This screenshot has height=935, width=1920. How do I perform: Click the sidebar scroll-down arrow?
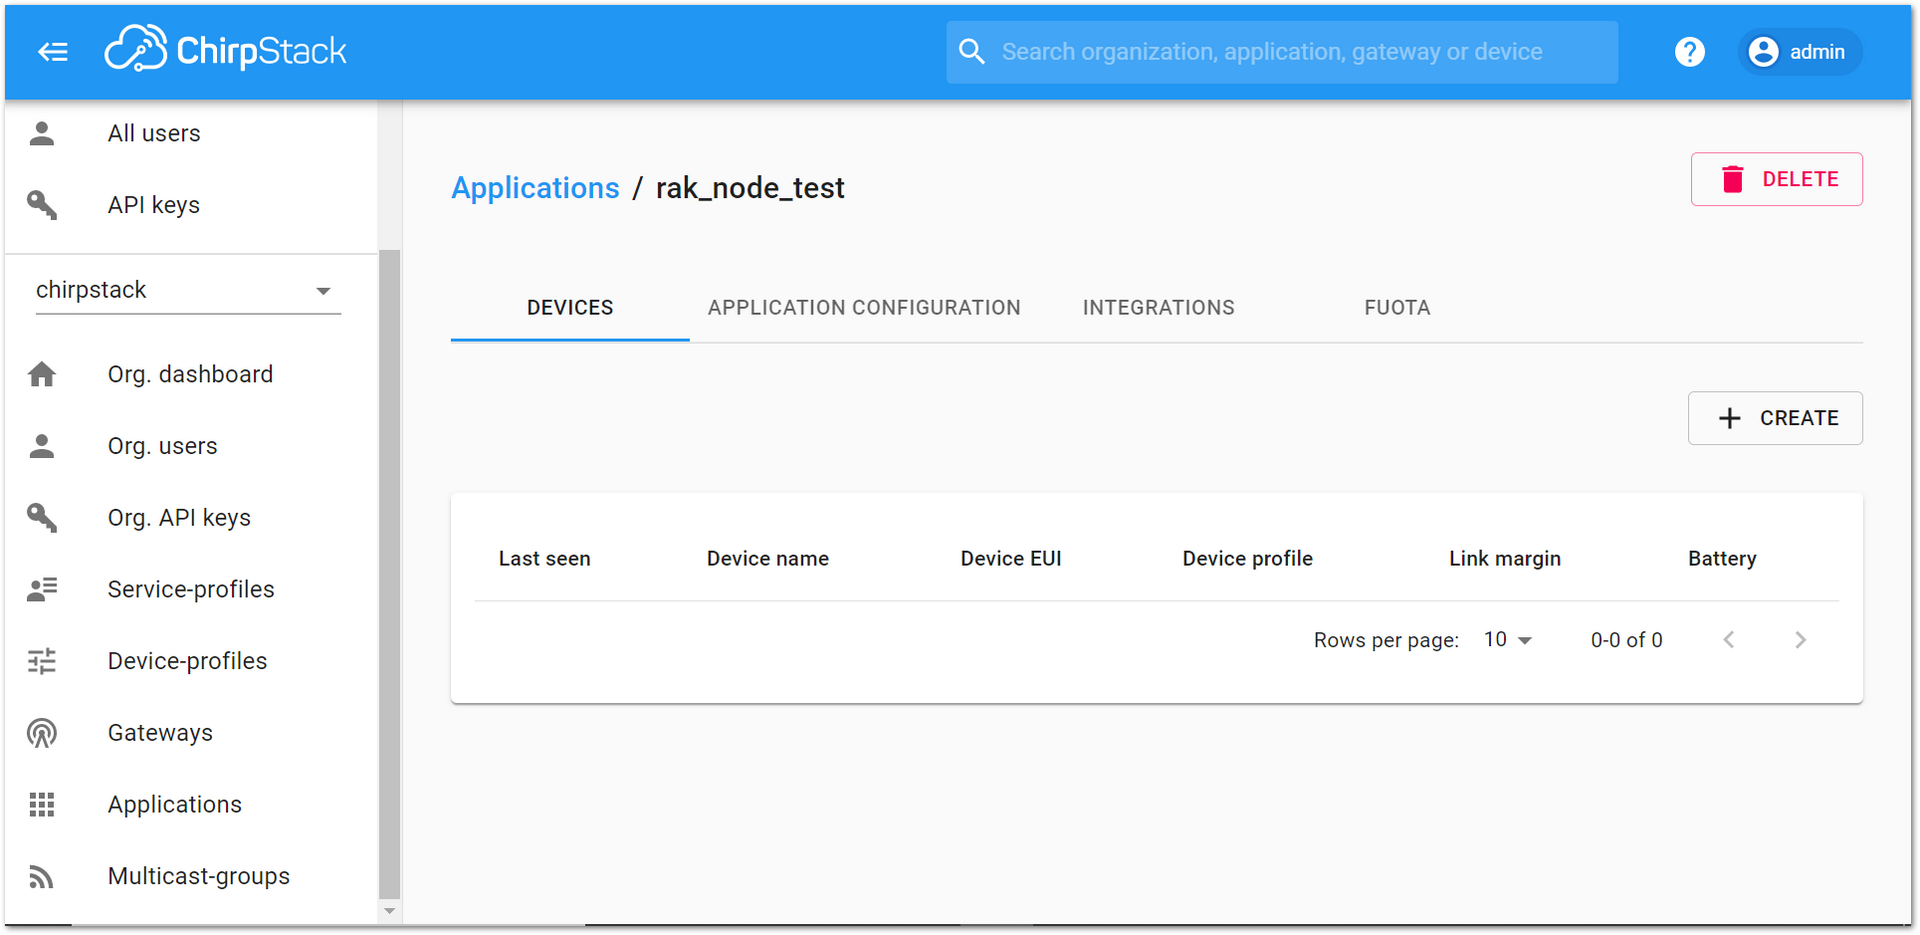tap(390, 911)
